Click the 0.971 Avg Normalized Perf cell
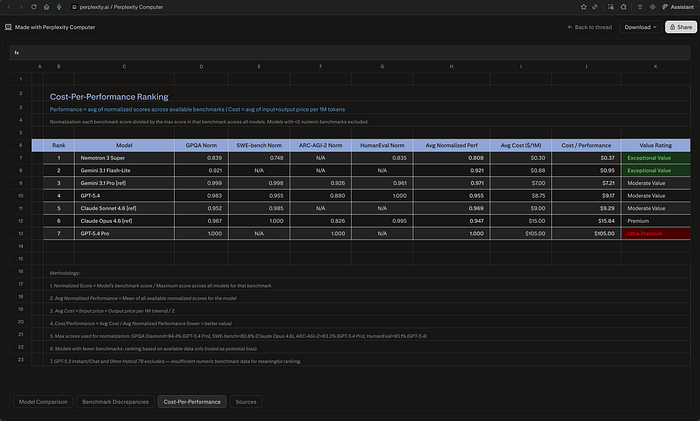Screen dimensions: 700x421 [451, 183]
